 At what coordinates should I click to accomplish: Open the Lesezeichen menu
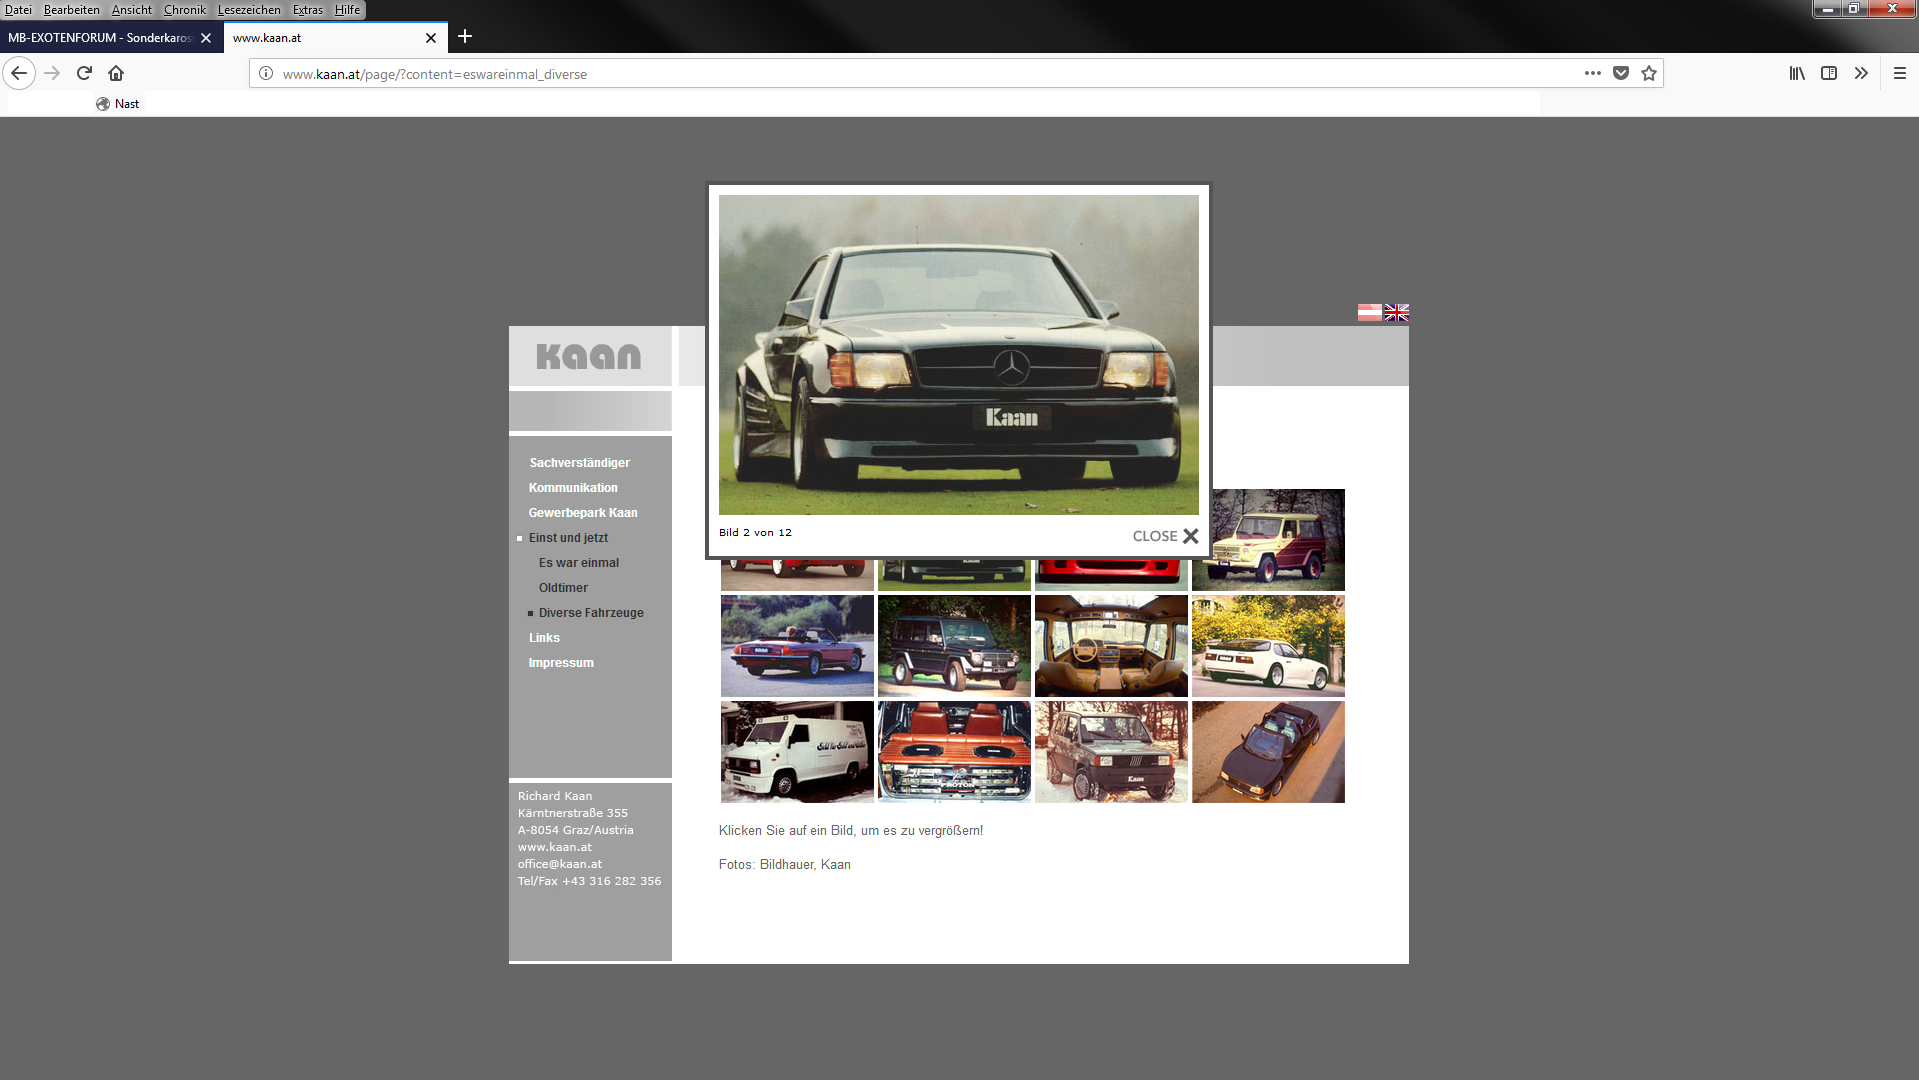pyautogui.click(x=249, y=10)
